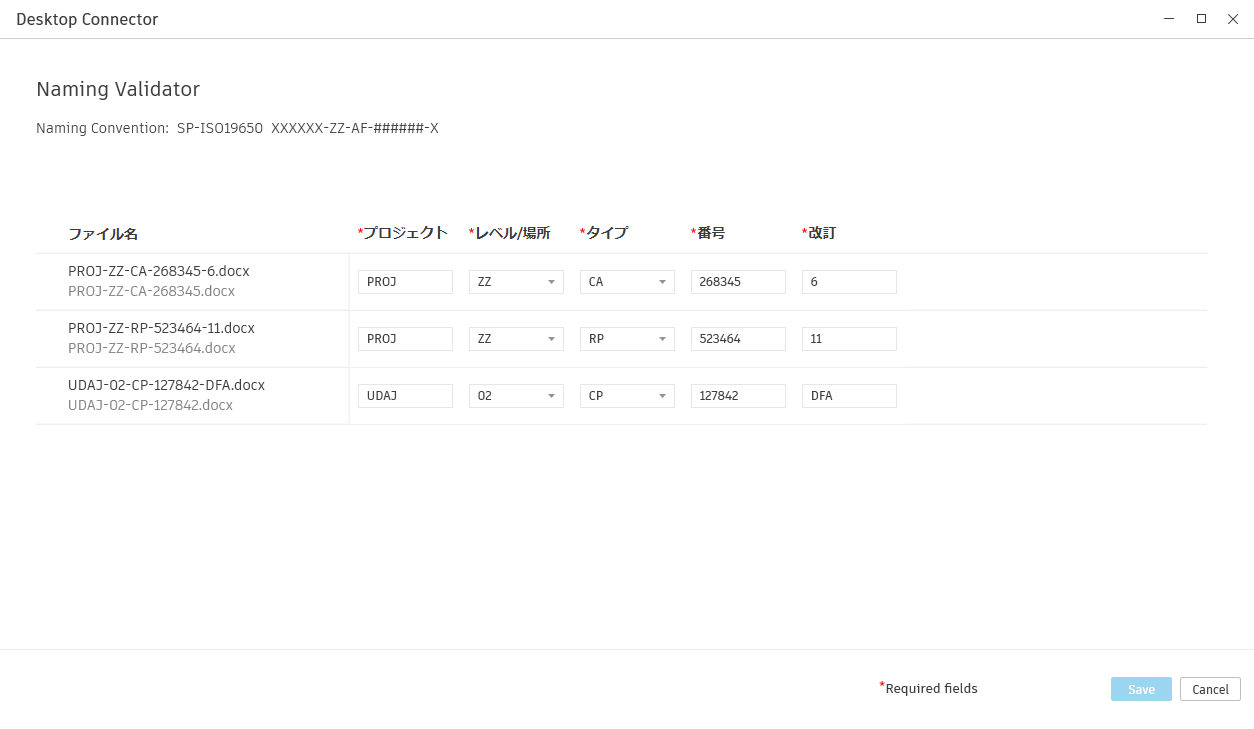
Task: Click the UDAJ-02-CP-127842-DFA.docx file name
Action: tap(166, 384)
